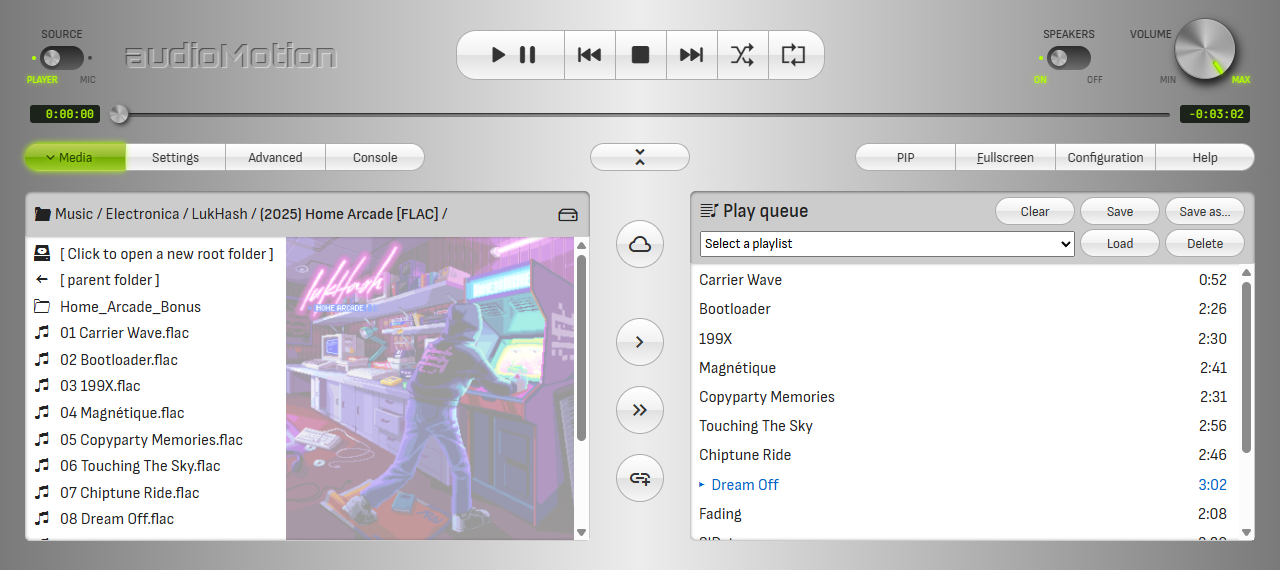
Task: Click the storage drive icon in file browser
Action: point(568,214)
